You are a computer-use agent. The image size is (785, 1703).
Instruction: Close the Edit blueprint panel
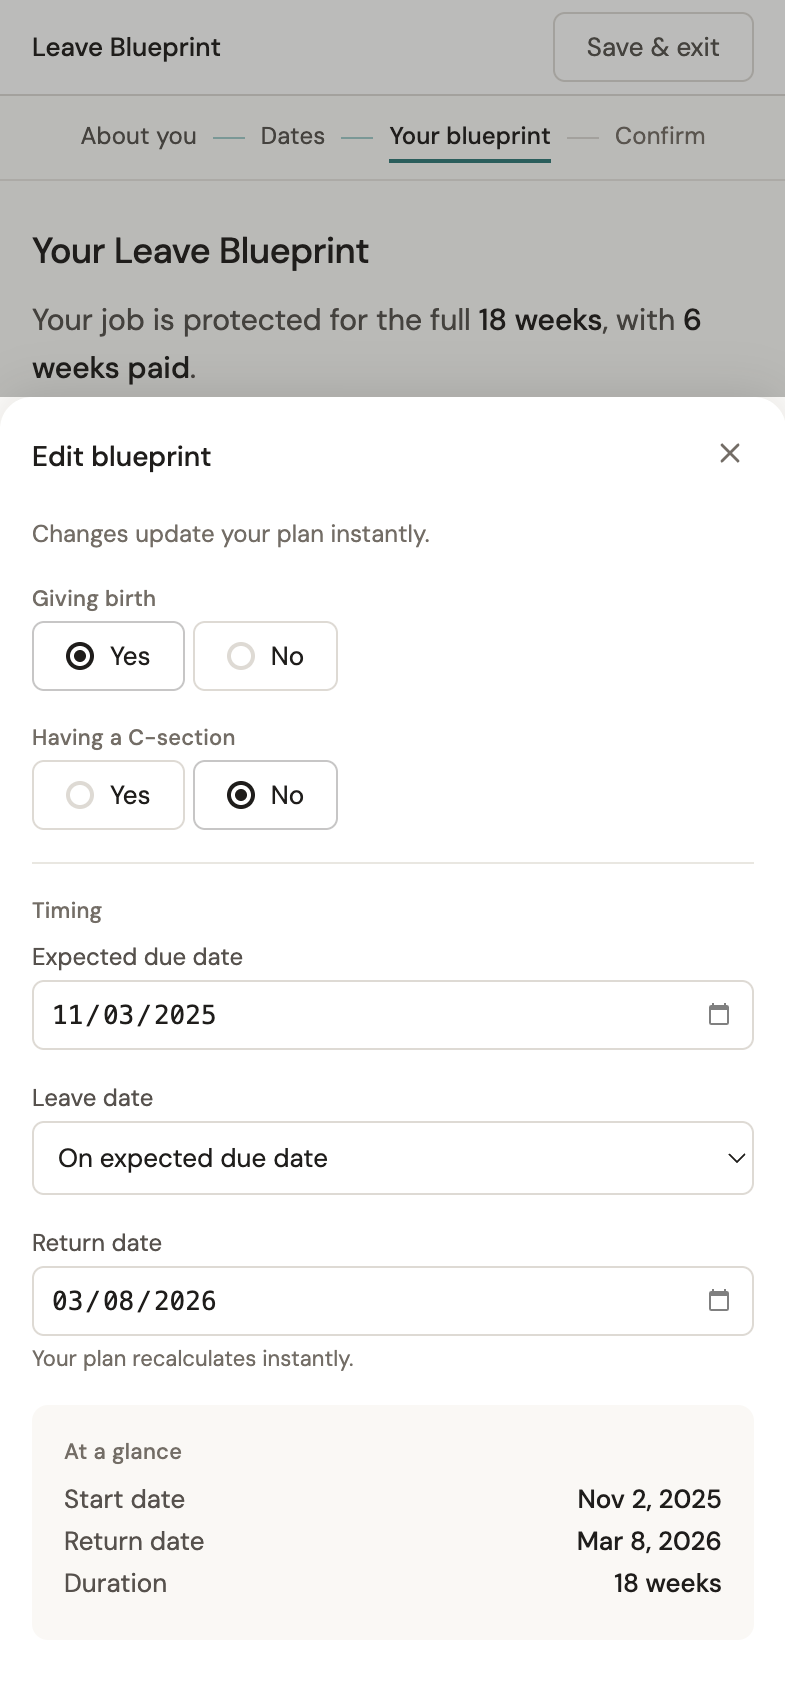730,454
